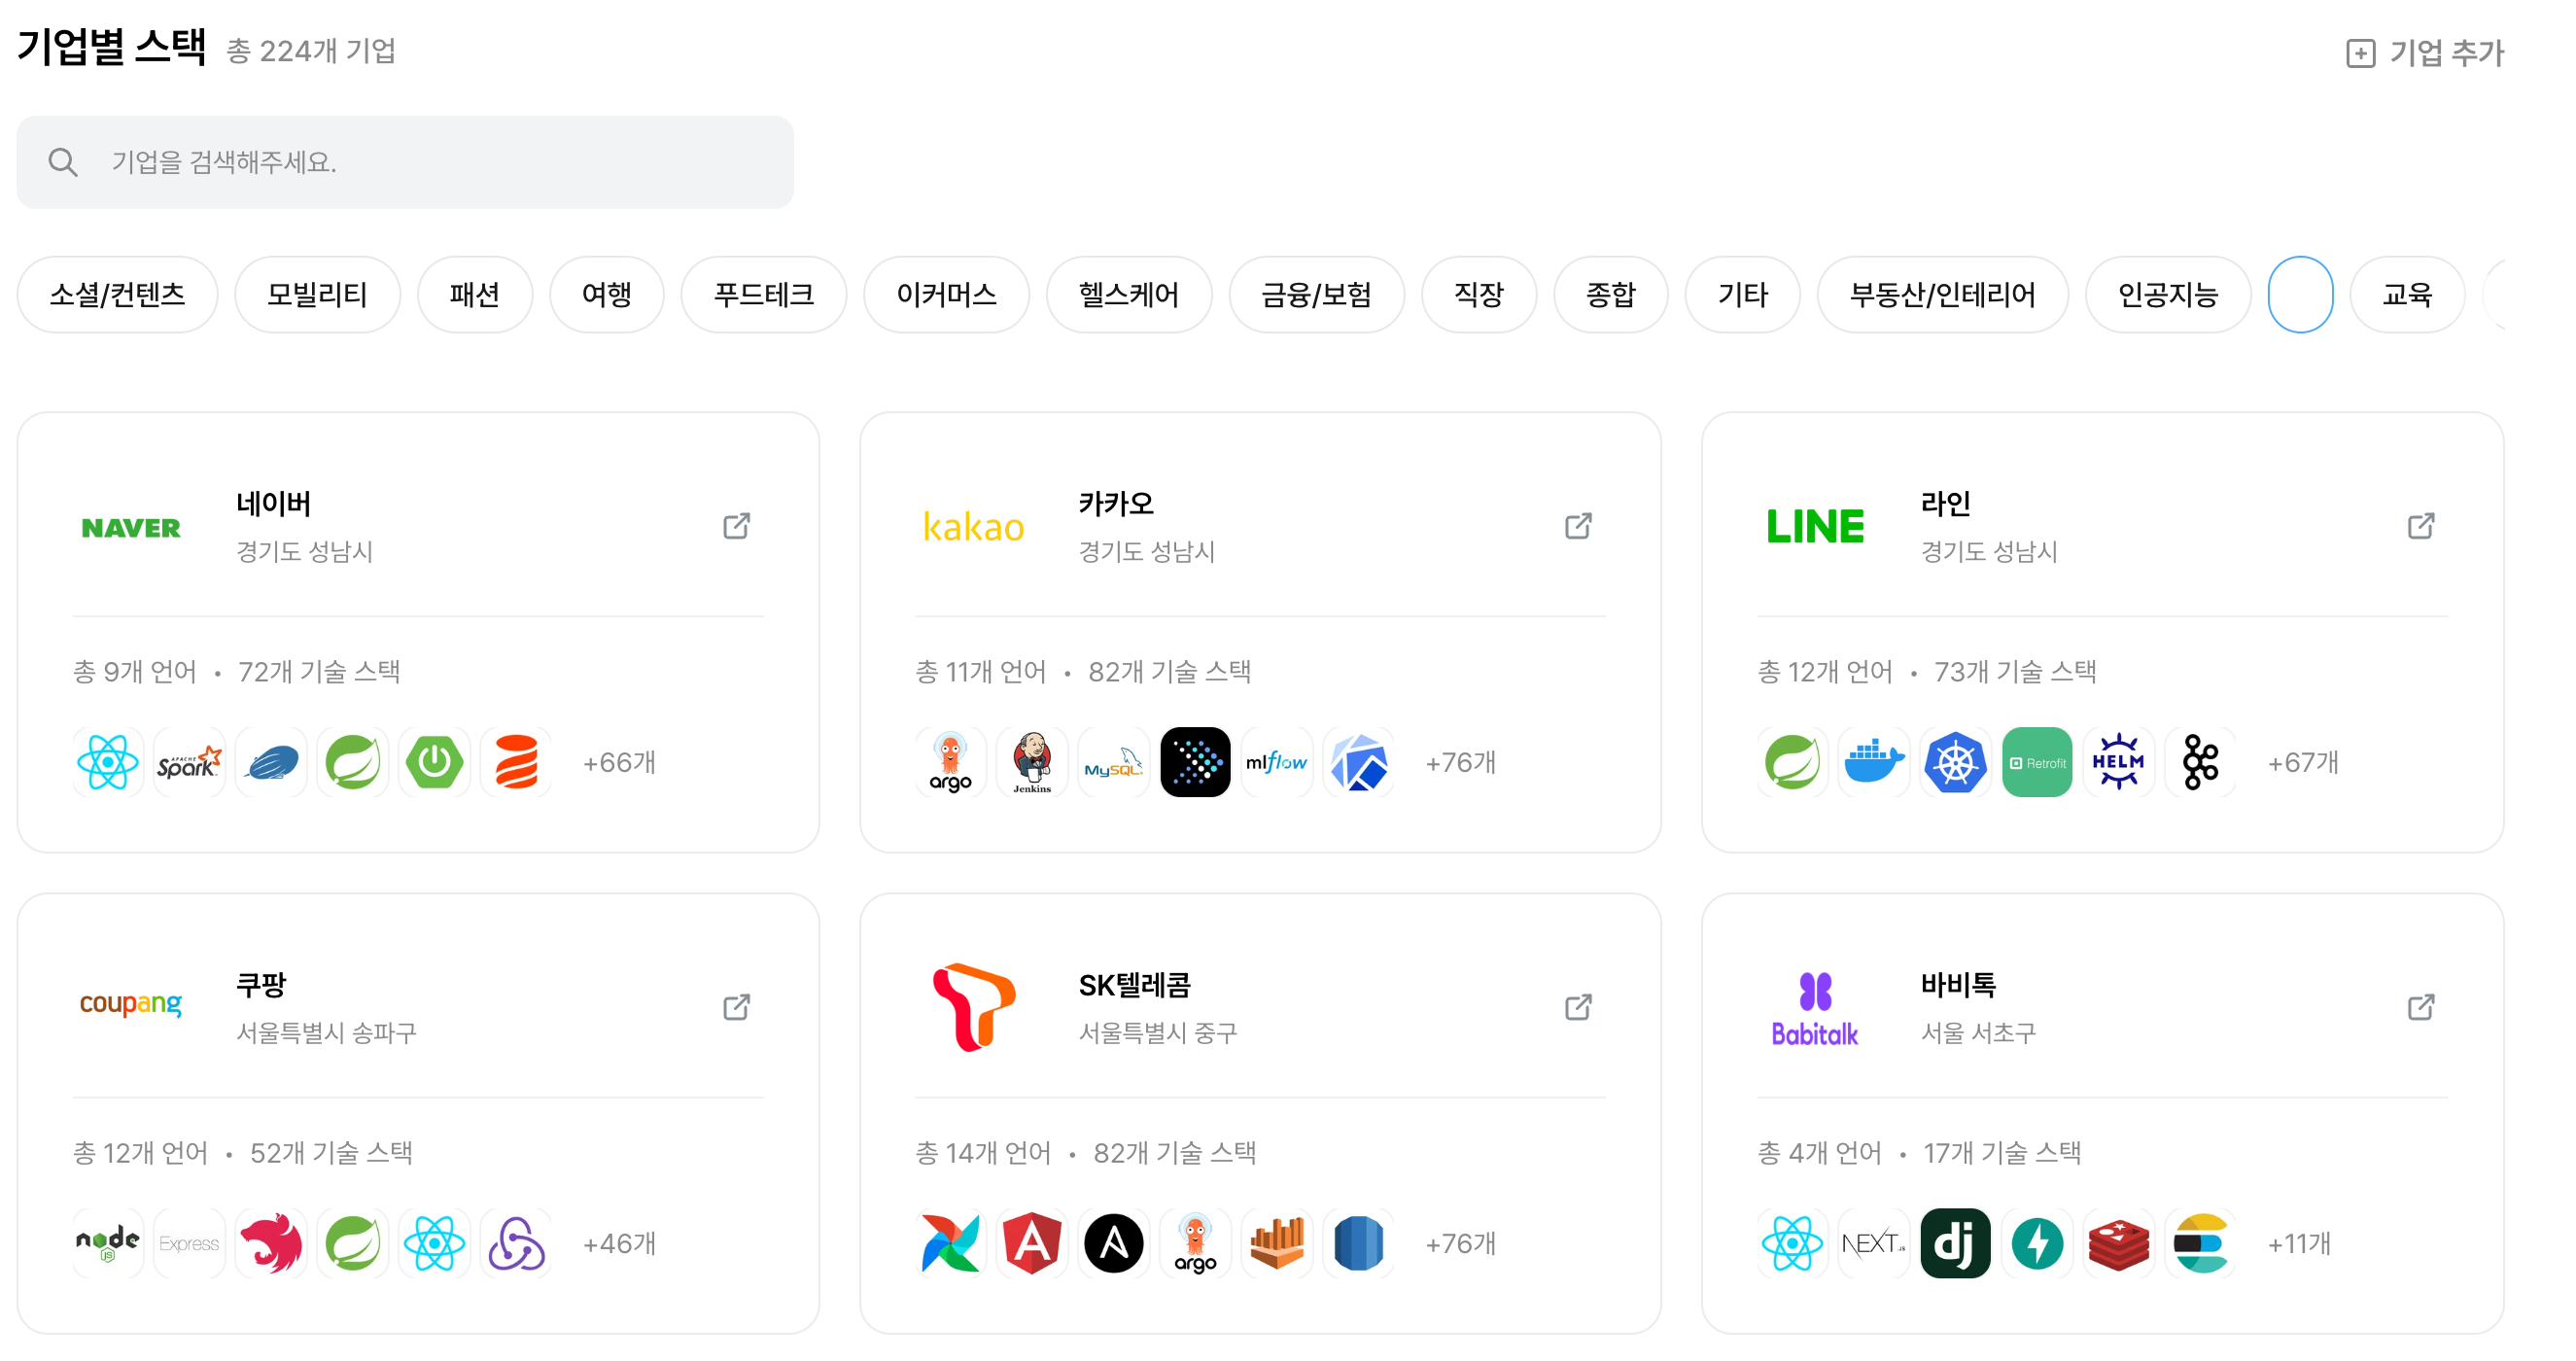The height and width of the screenshot is (1361, 2576).
Task: Click the magnifier search icon
Action: click(63, 162)
